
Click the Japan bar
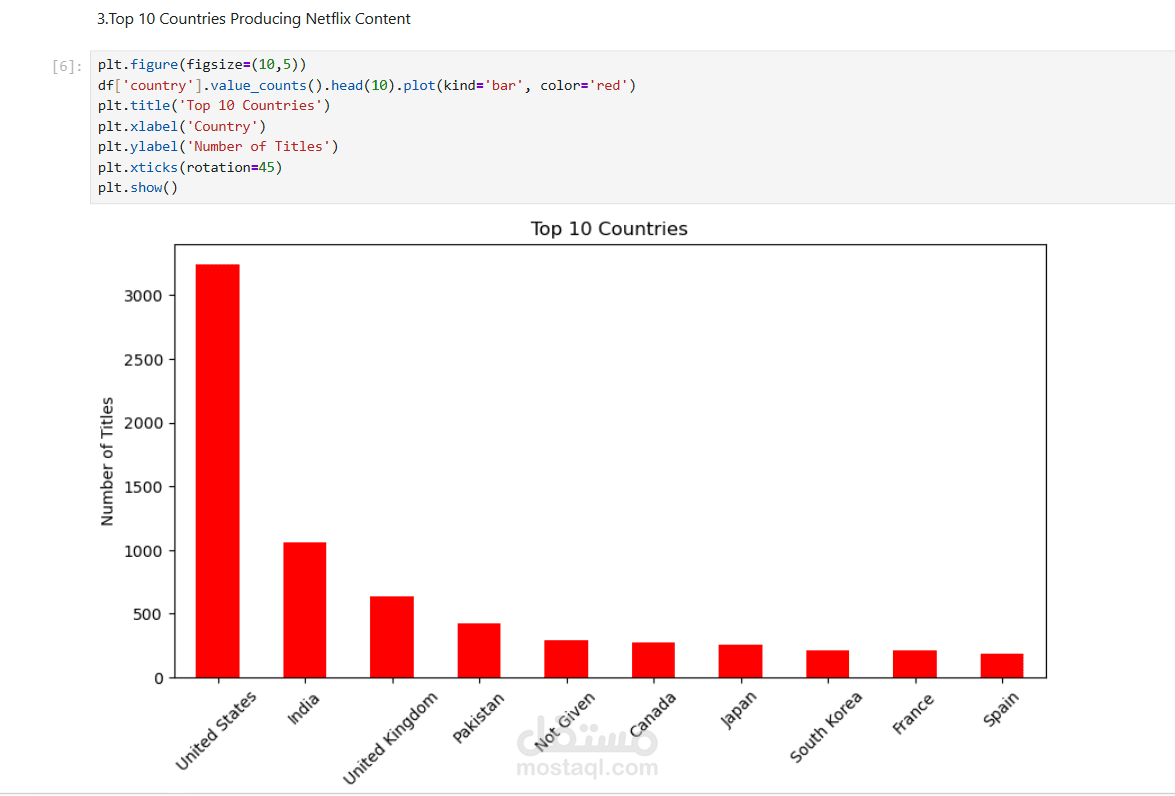740,661
